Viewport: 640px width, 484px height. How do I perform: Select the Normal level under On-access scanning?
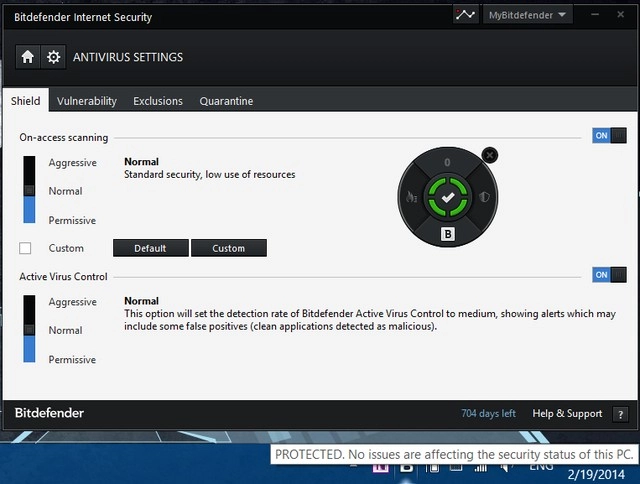pos(65,191)
